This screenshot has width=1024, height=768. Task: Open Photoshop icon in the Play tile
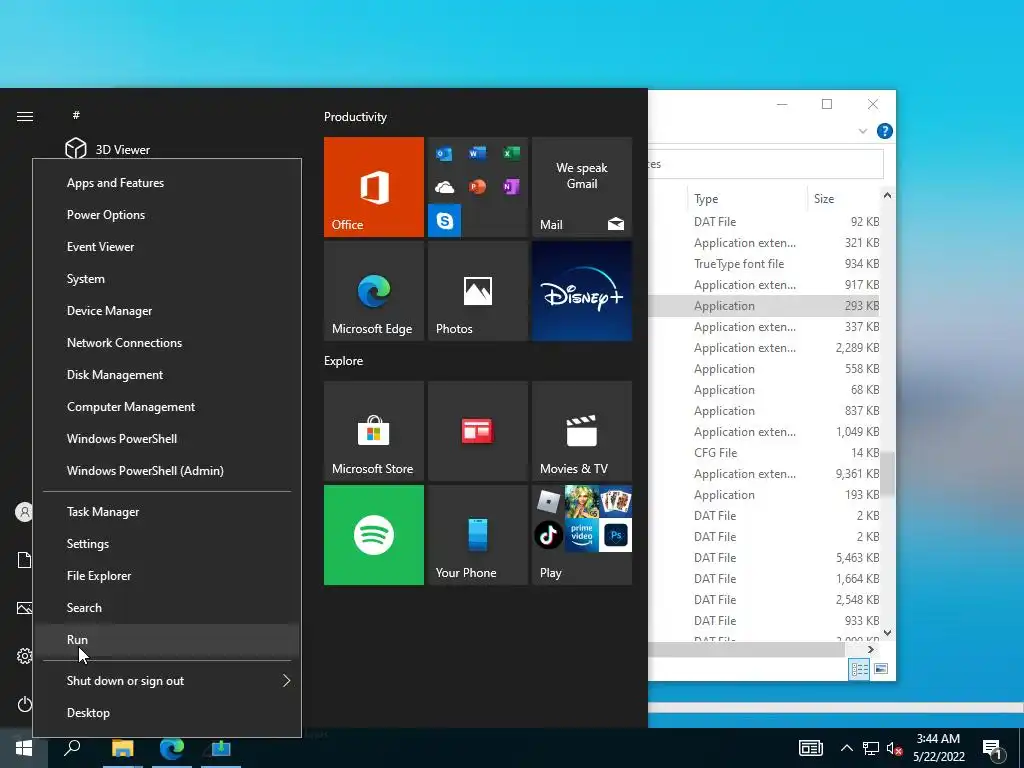click(x=616, y=536)
